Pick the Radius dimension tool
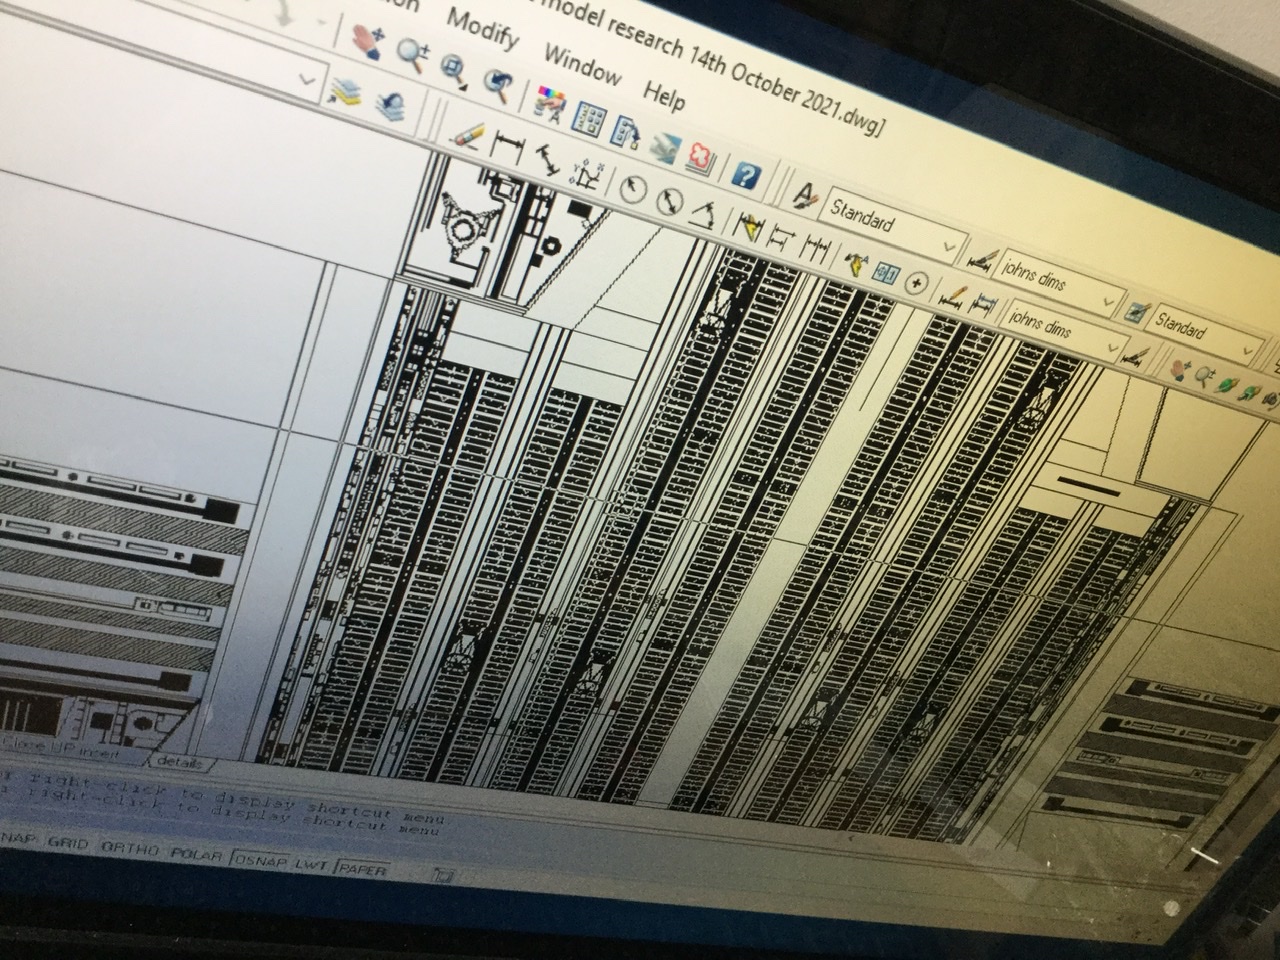Image resolution: width=1280 pixels, height=960 pixels. coord(633,189)
